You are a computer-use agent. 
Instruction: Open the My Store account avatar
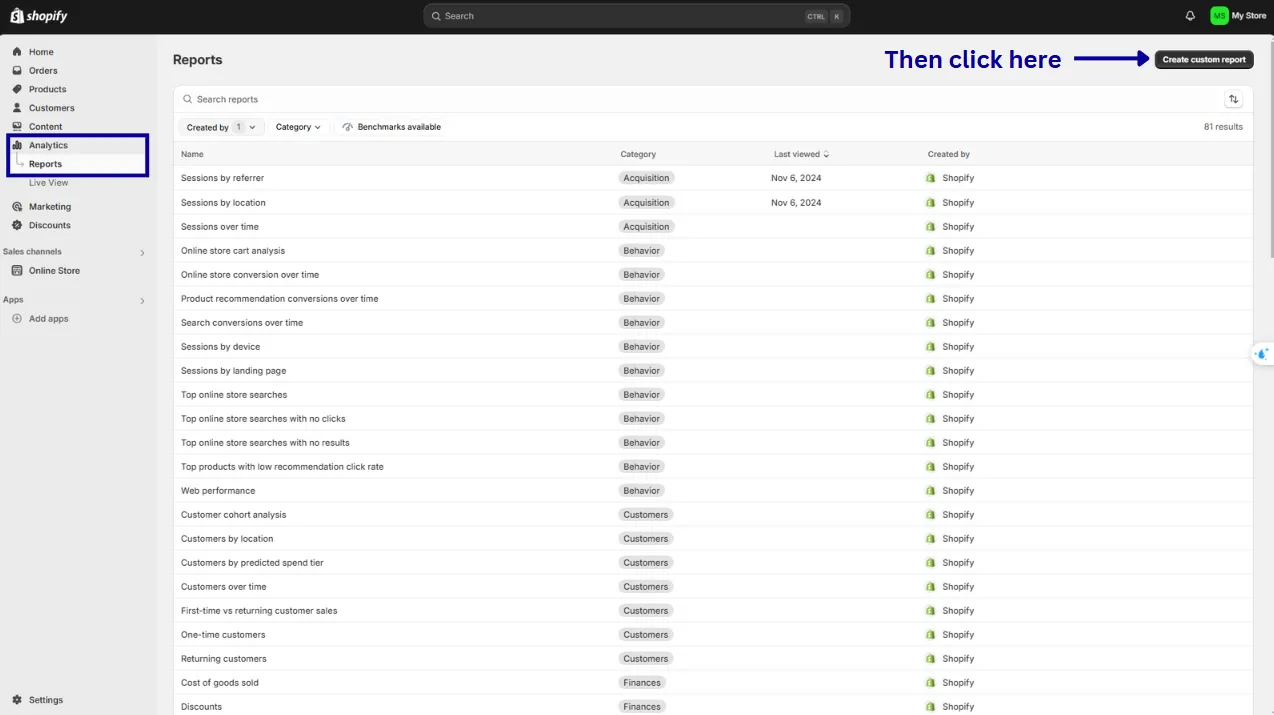point(1219,16)
